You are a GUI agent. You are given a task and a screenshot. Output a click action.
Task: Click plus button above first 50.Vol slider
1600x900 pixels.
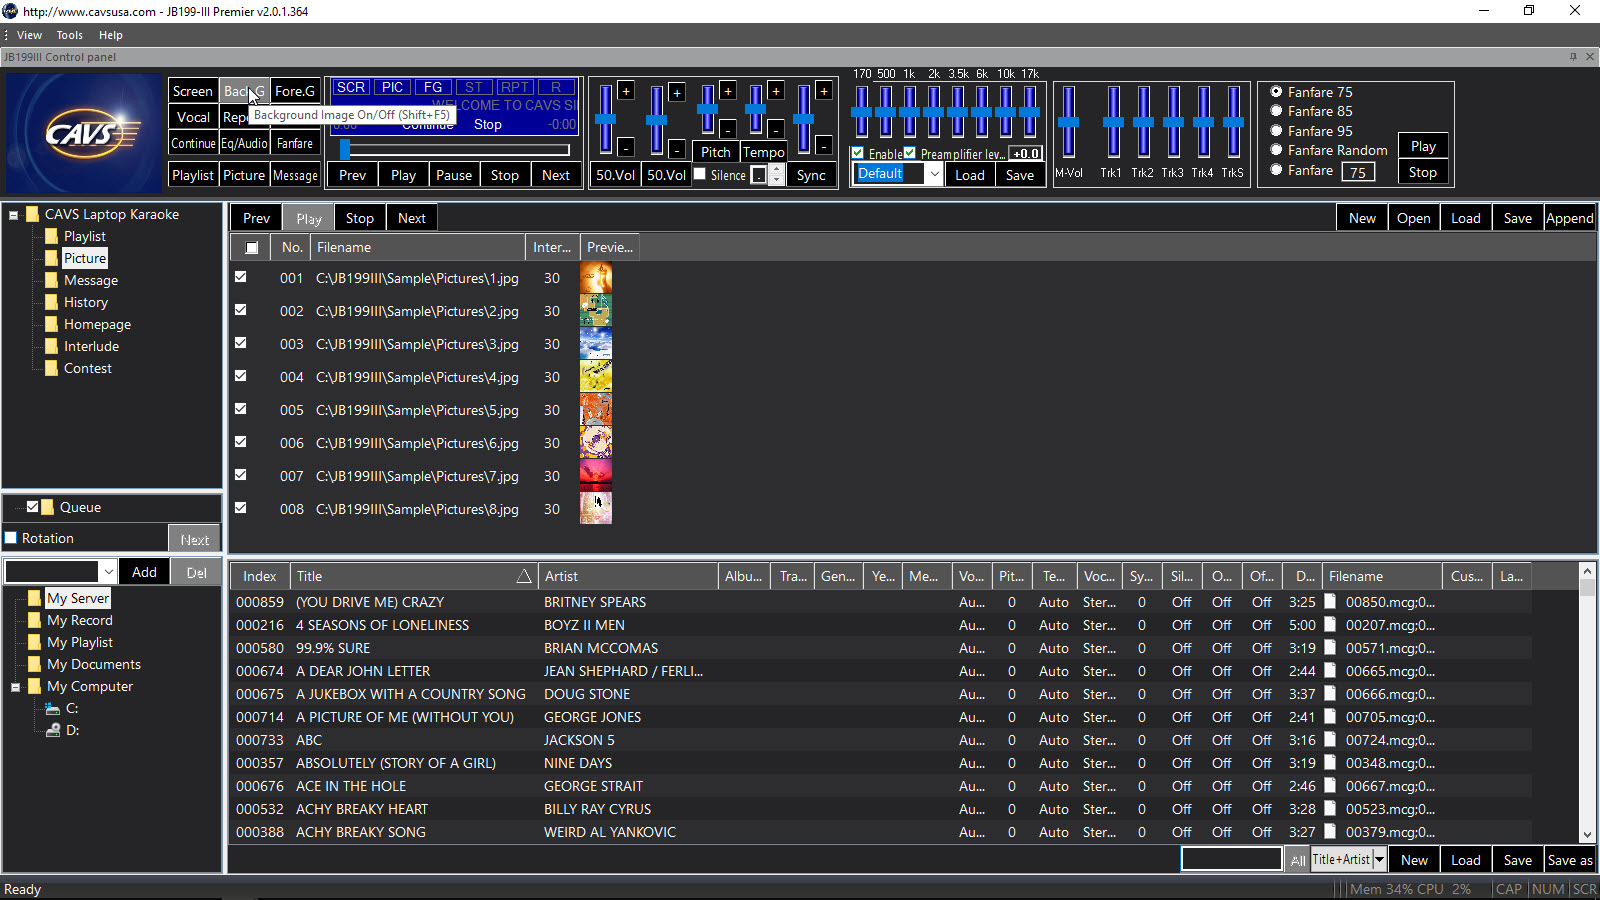(x=626, y=91)
